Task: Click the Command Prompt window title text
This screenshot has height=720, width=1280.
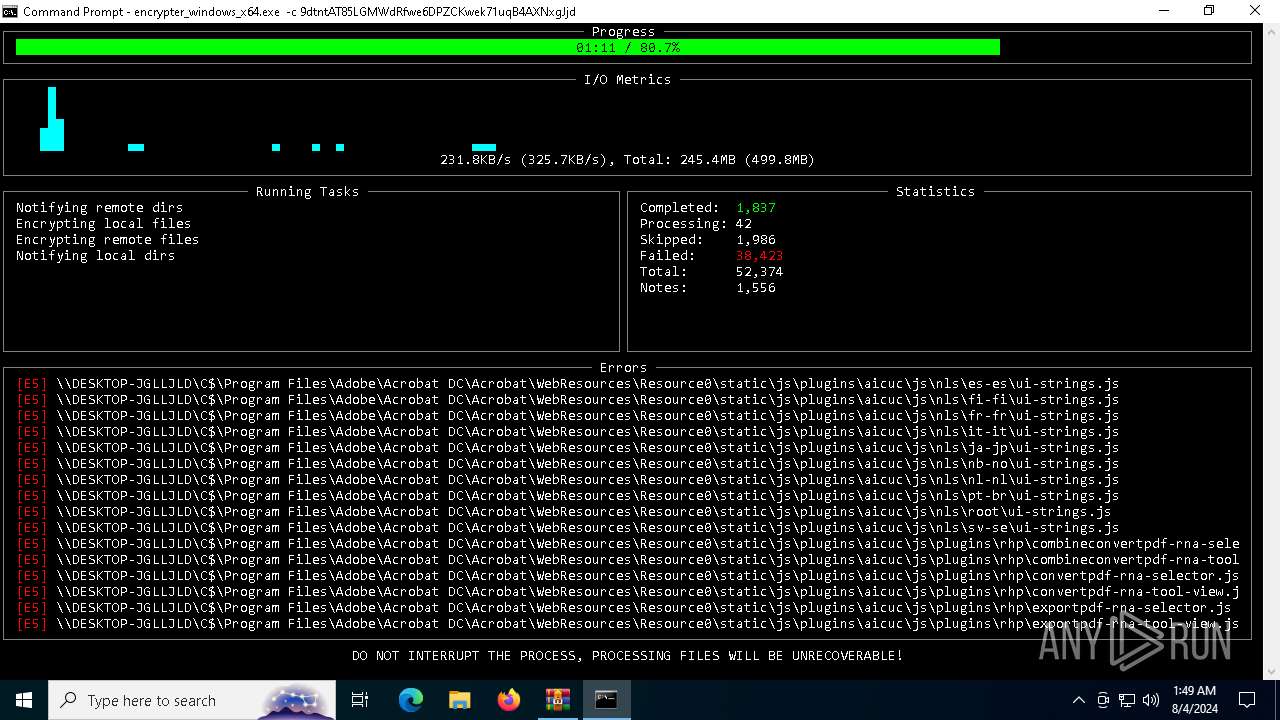Action: 300,11
